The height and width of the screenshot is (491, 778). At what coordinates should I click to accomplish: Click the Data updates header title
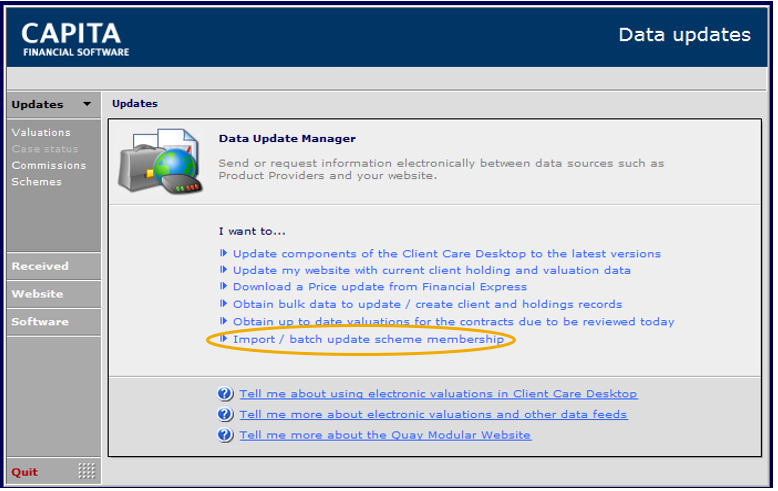[685, 35]
